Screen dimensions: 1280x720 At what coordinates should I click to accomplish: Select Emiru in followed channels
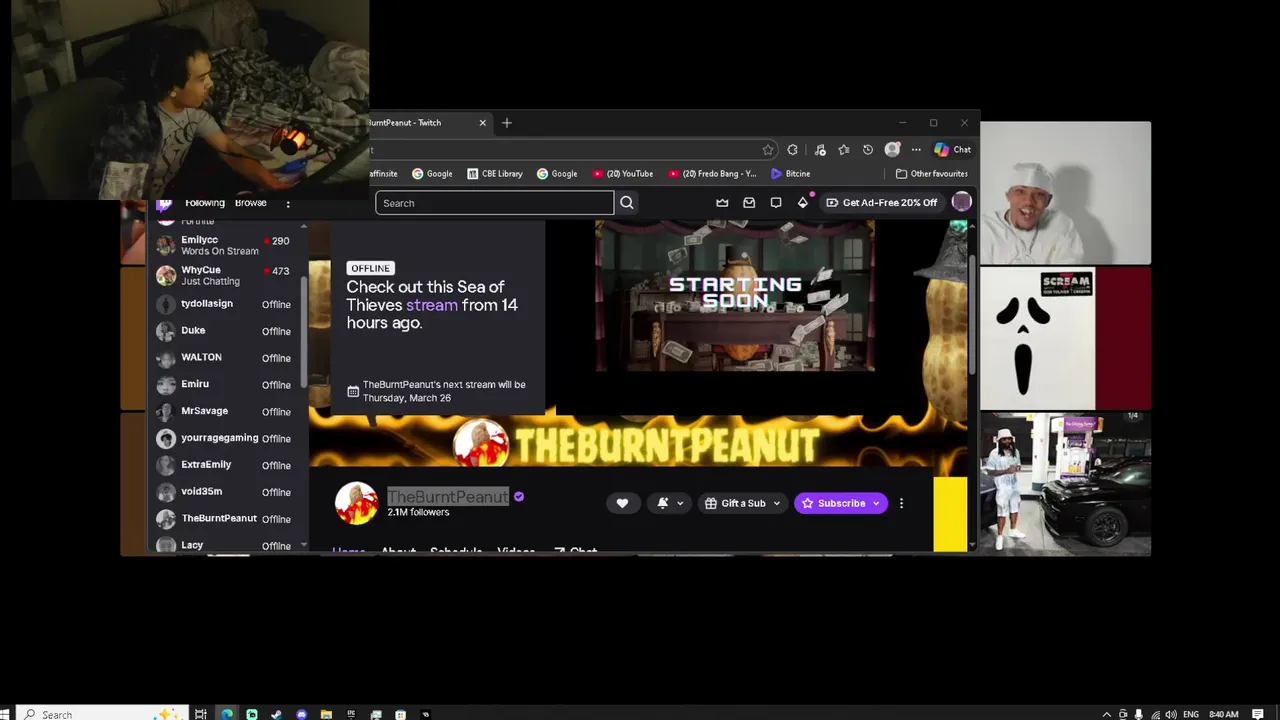(225, 385)
